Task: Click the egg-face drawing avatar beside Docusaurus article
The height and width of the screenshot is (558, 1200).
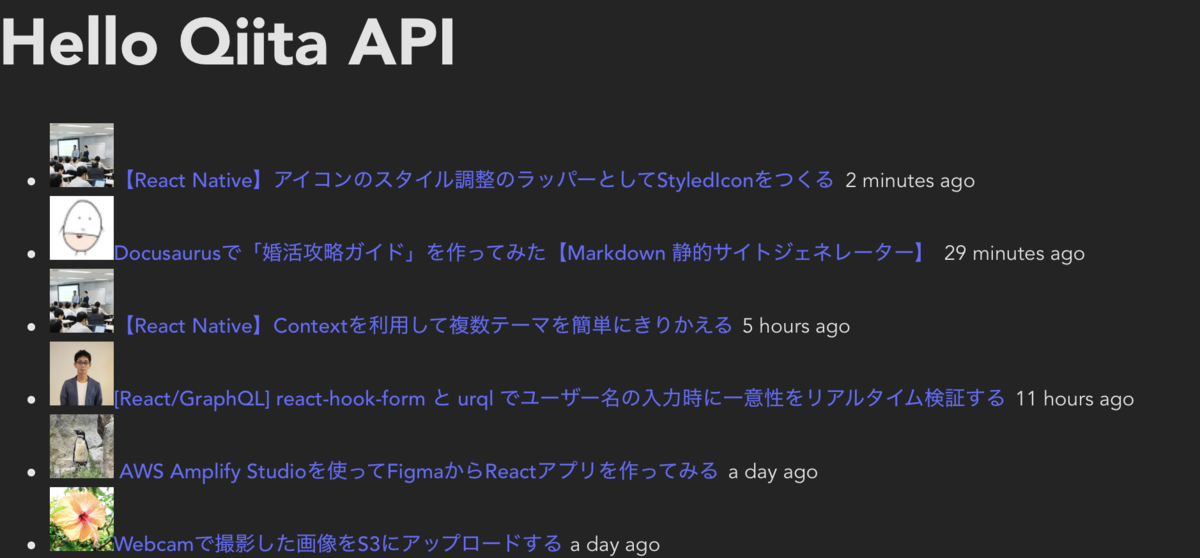Action: 82,228
